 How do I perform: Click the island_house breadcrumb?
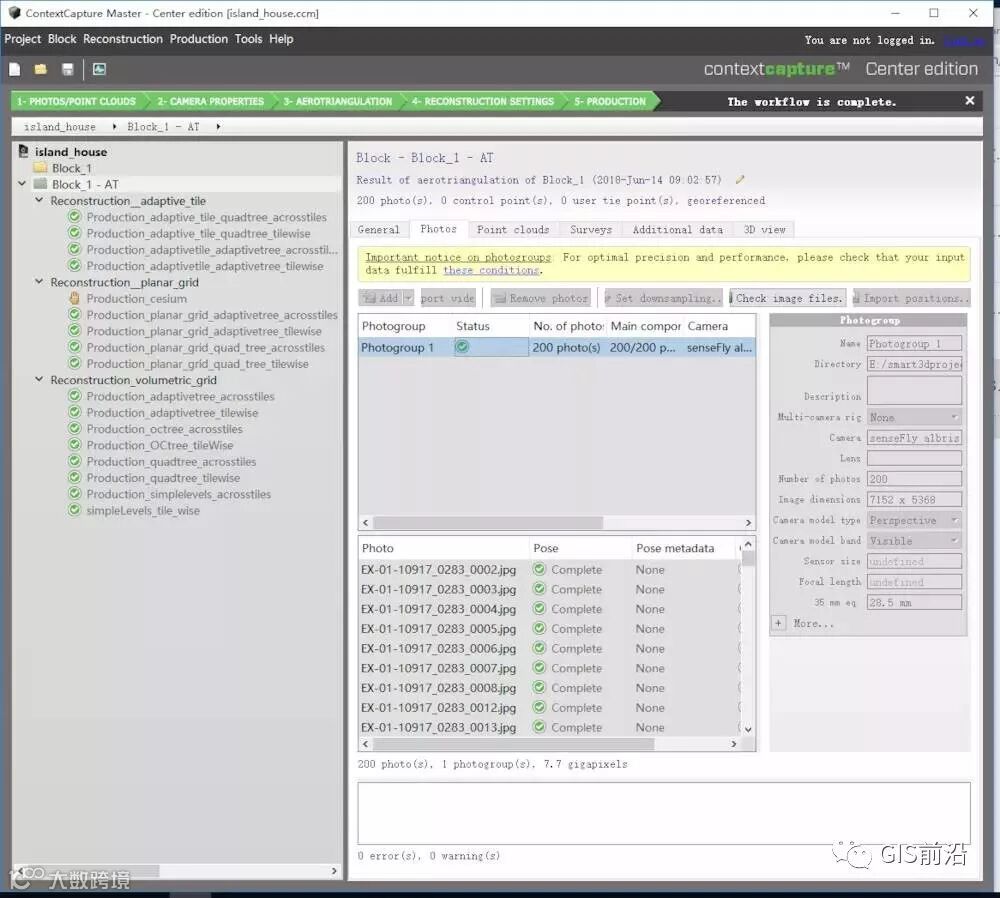(60, 126)
